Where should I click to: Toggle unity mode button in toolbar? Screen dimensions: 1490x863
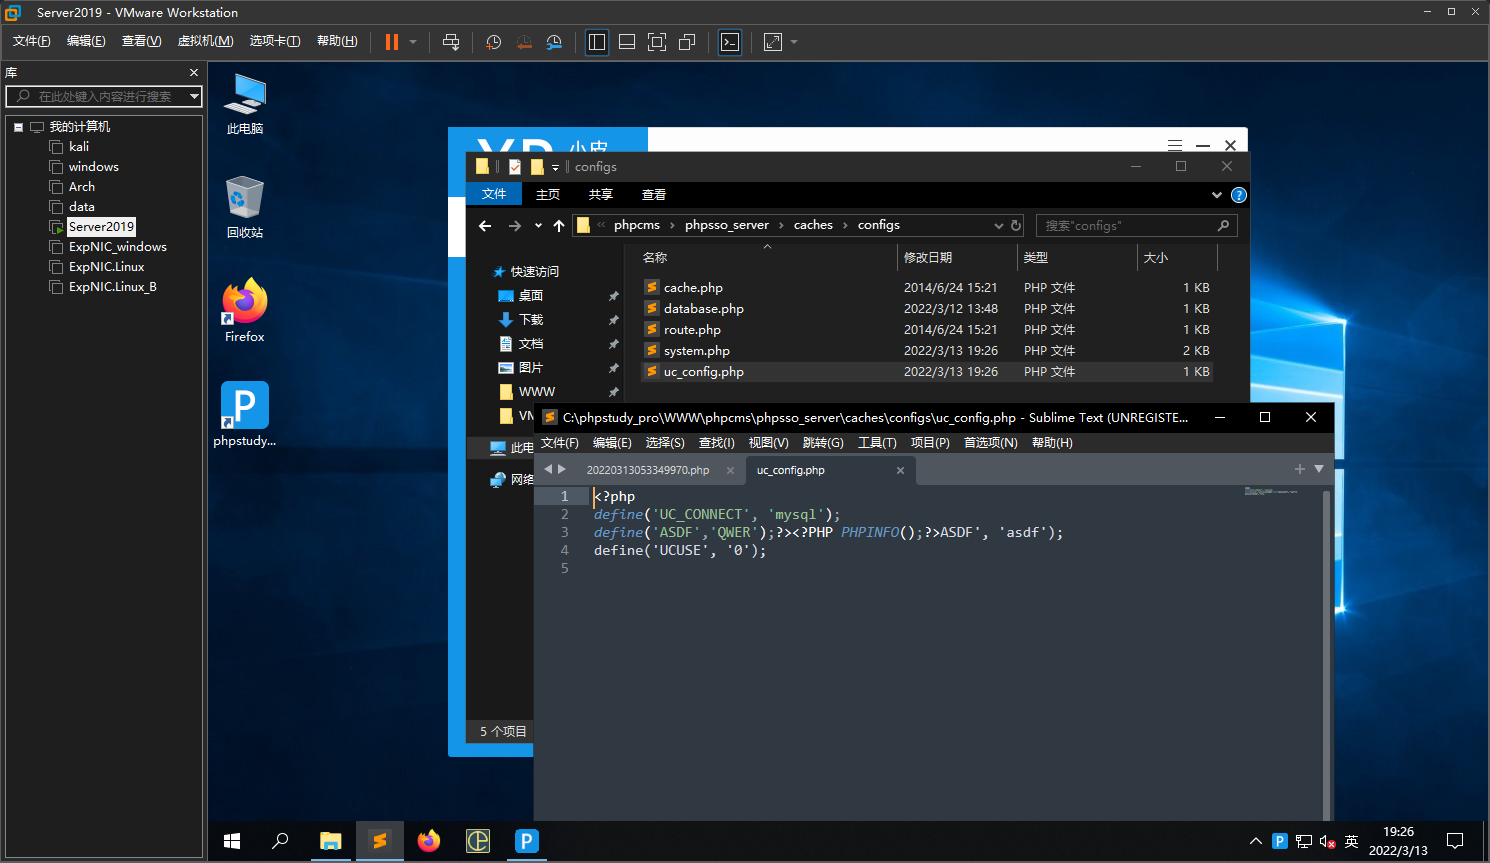pyautogui.click(x=687, y=42)
